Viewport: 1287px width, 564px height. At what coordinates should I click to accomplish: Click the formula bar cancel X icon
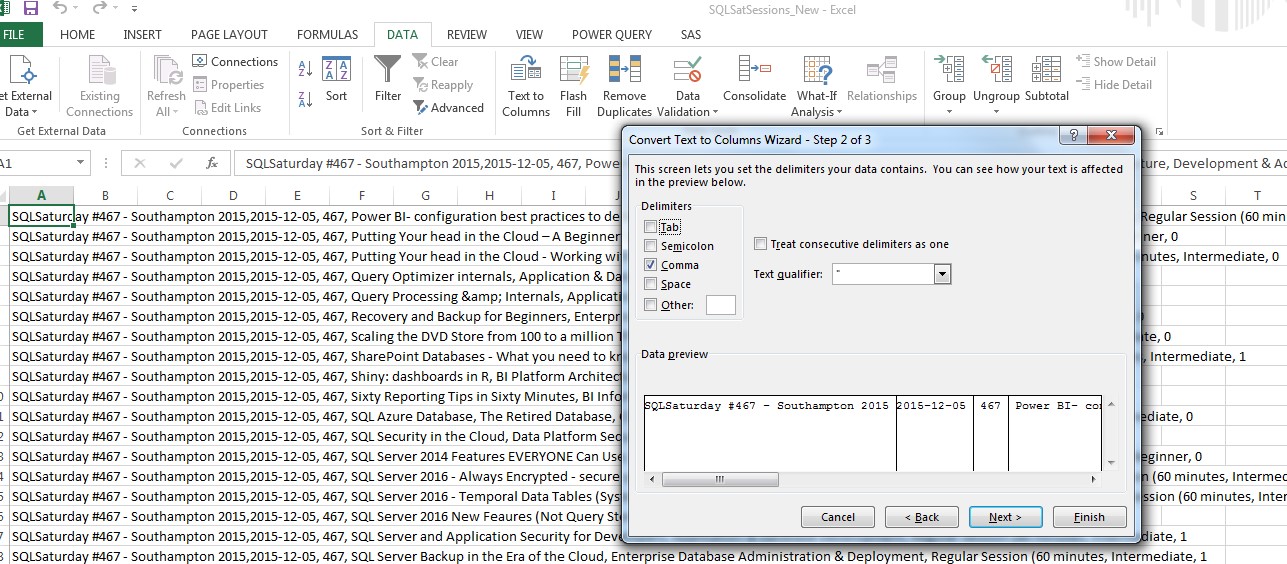(x=139, y=163)
